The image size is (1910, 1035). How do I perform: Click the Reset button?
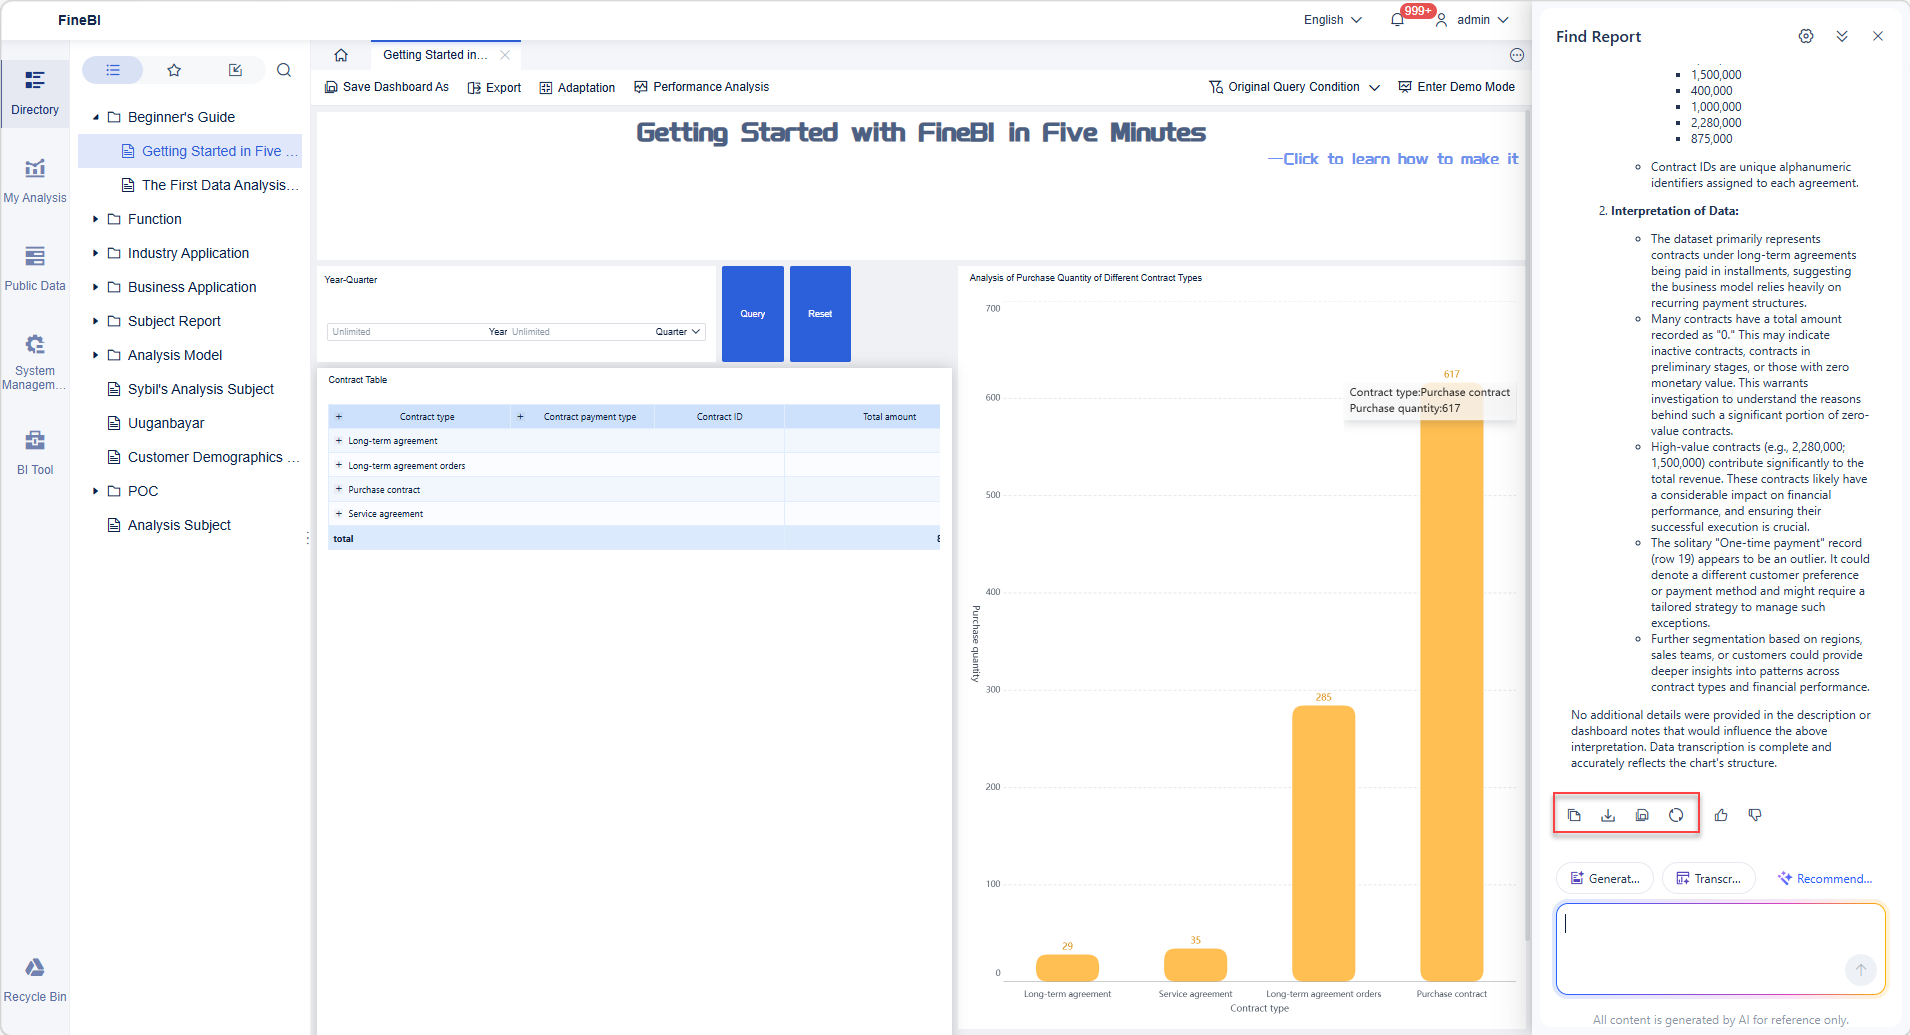tap(820, 314)
